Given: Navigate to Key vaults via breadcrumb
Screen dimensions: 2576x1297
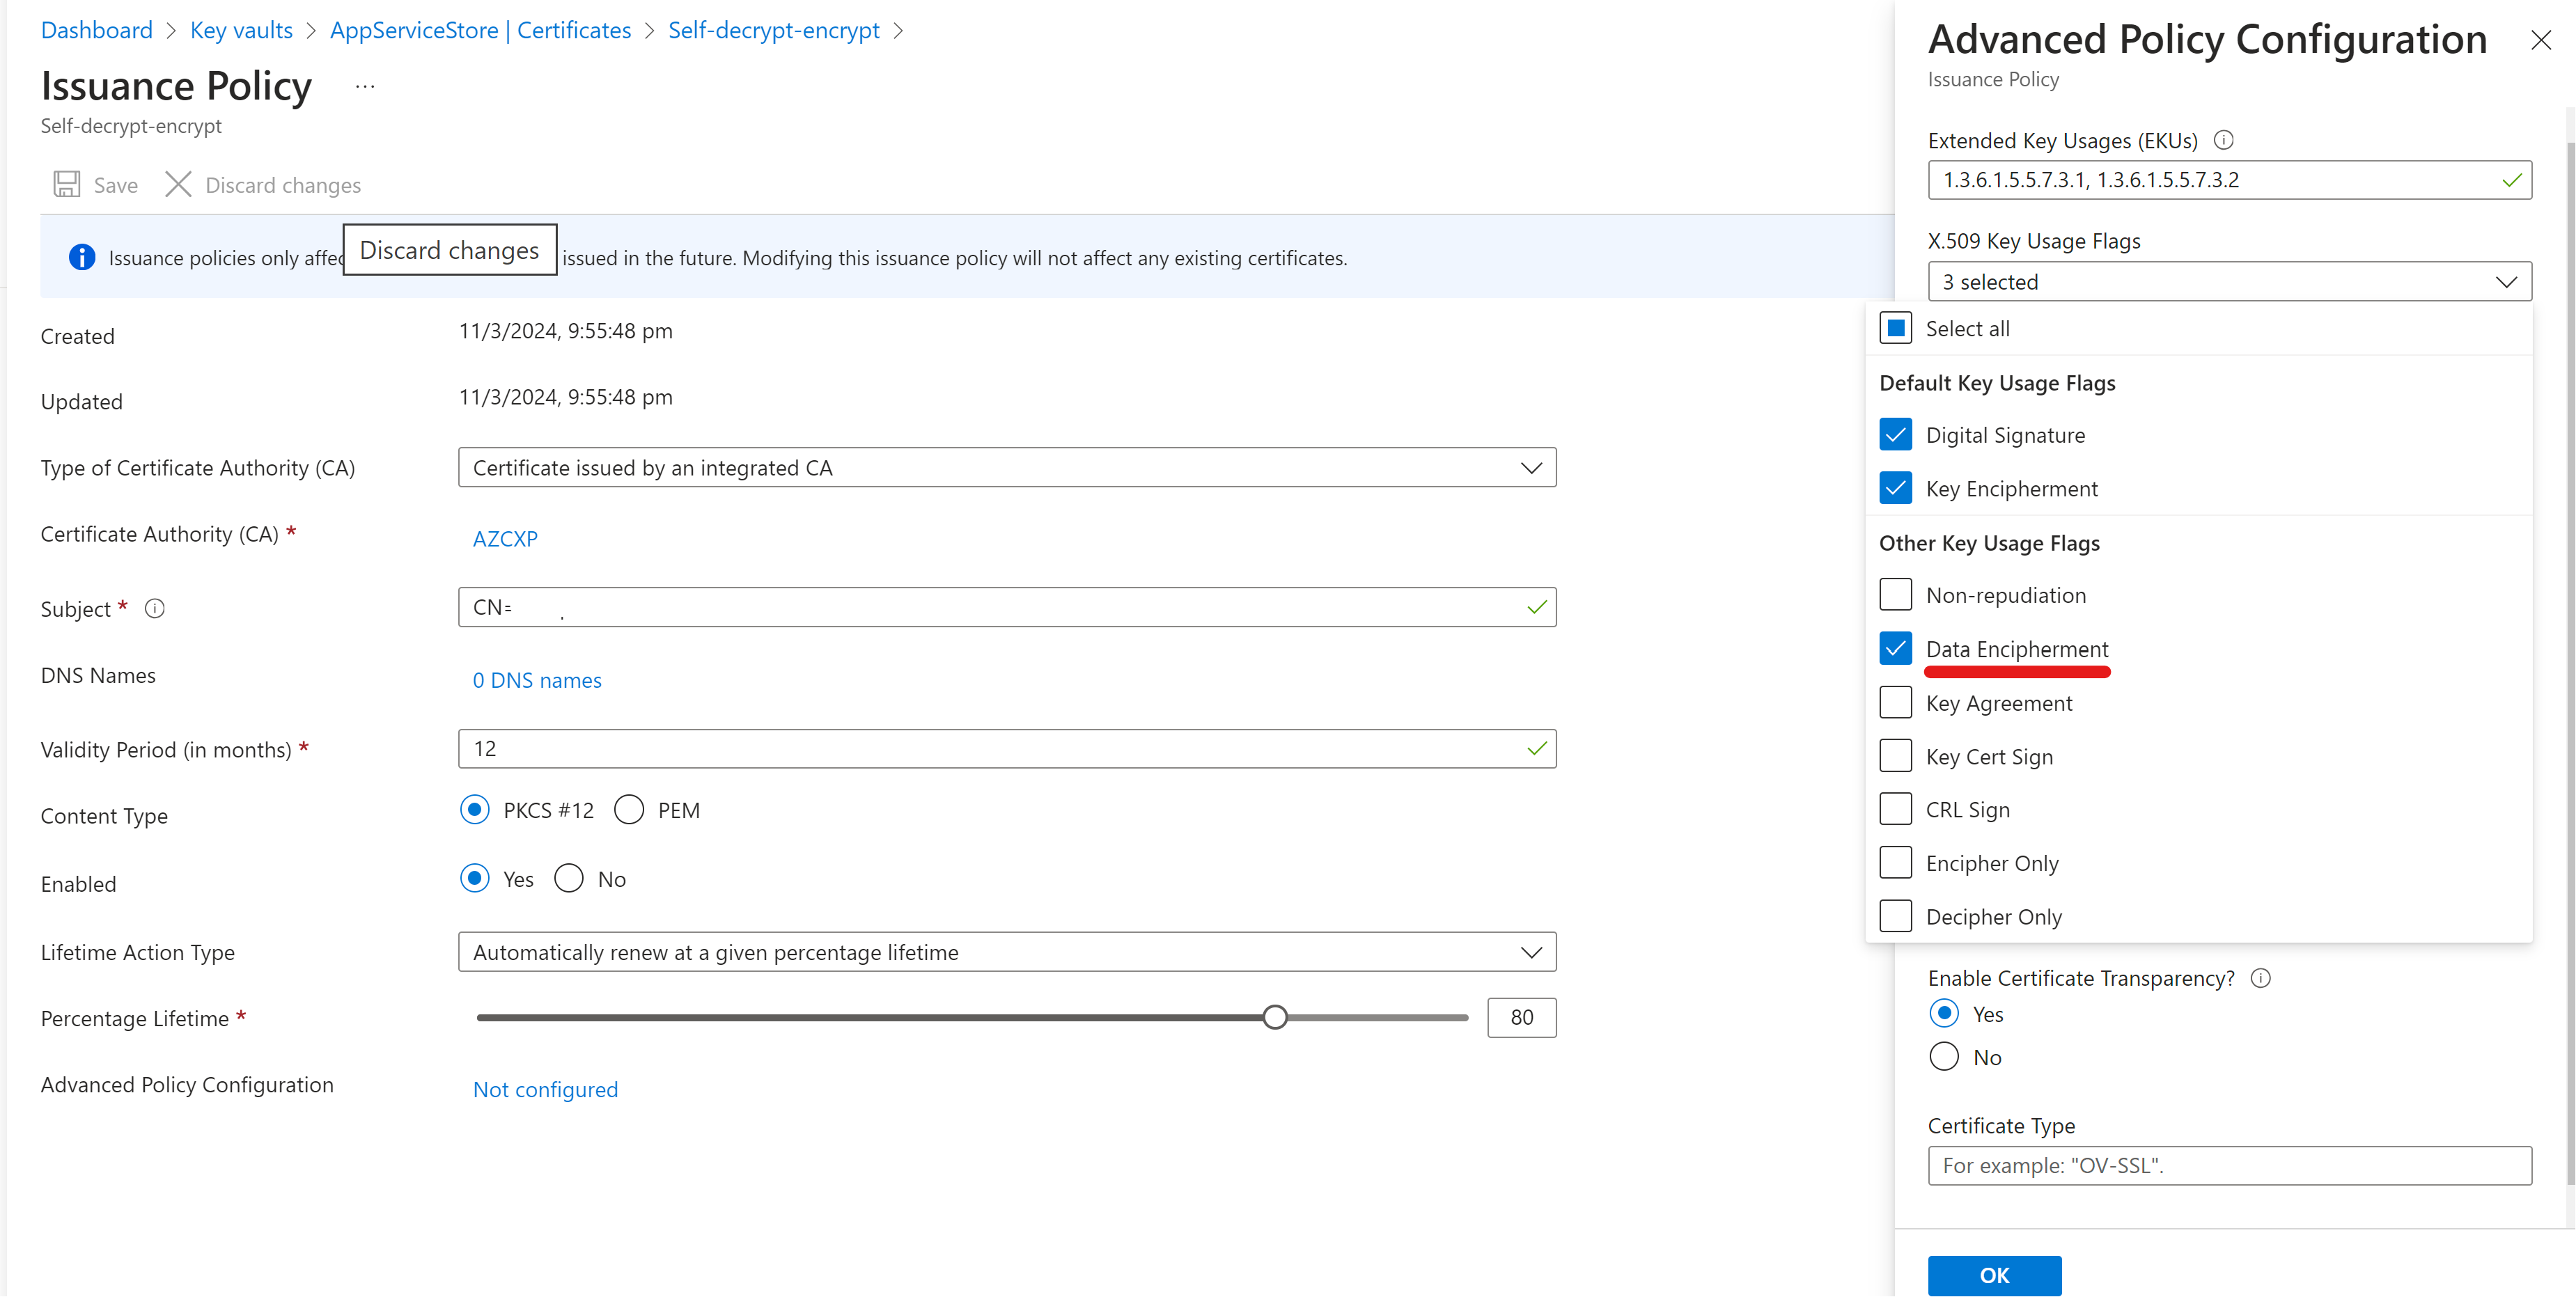Looking at the screenshot, I should pos(240,30).
